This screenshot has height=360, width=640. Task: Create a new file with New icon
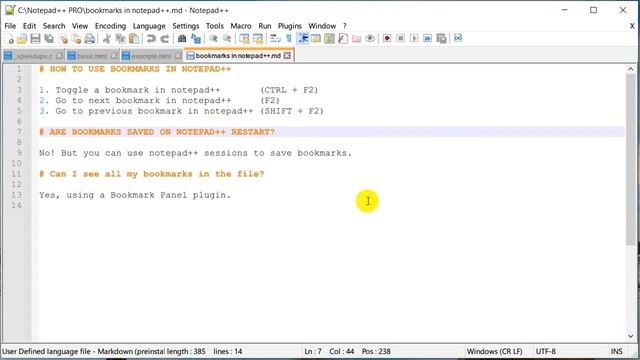coord(9,39)
